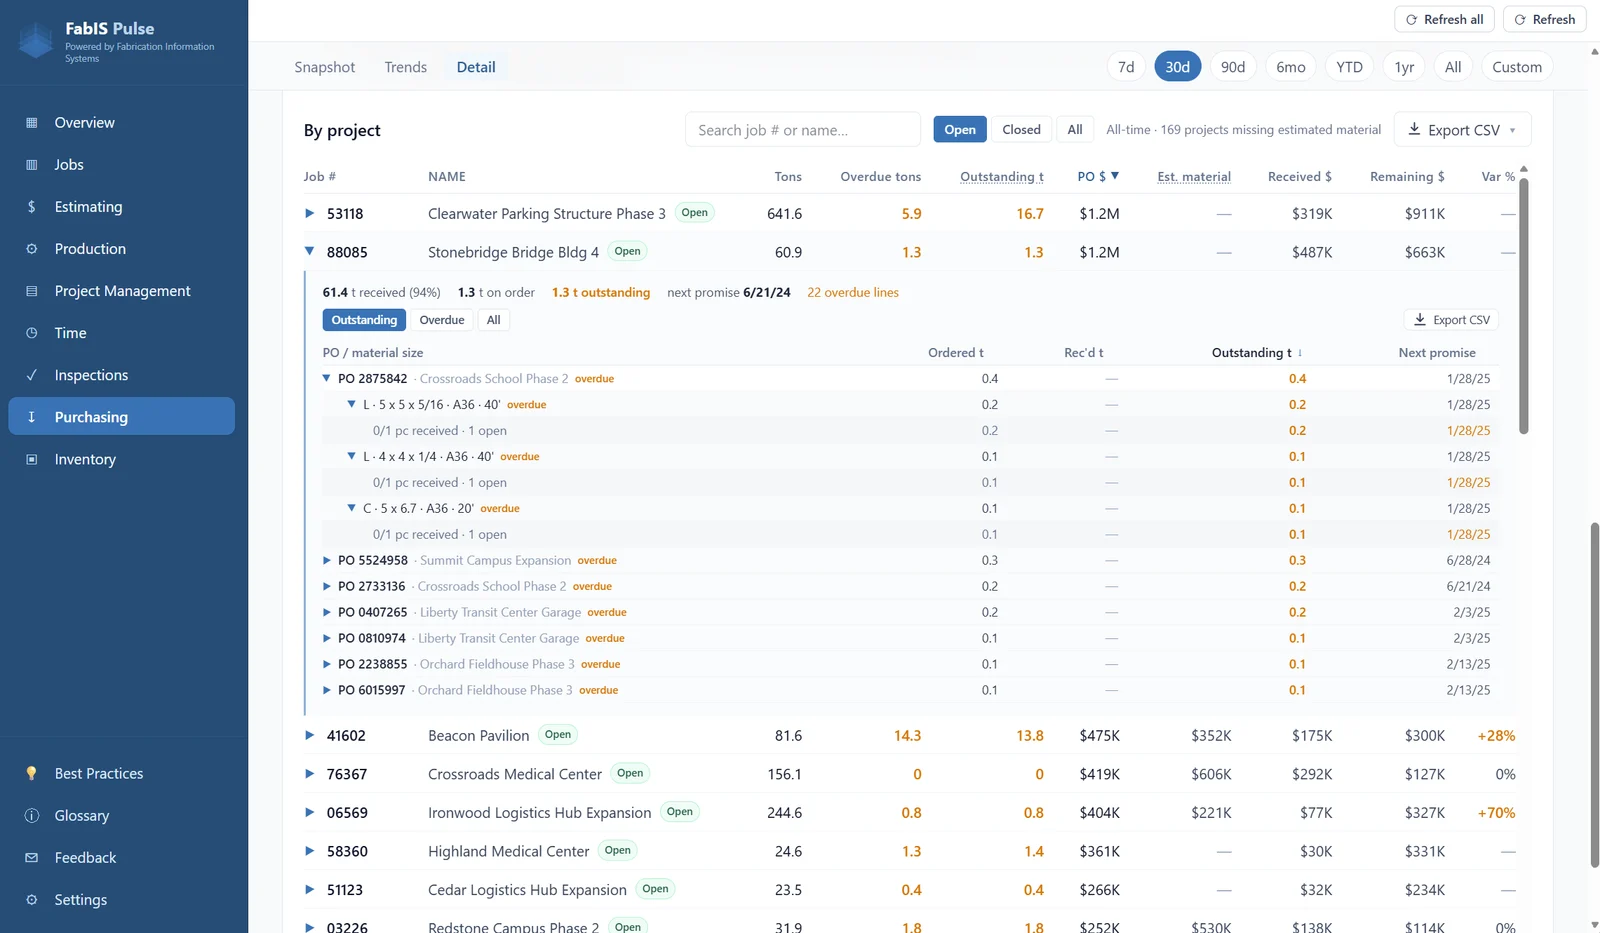The height and width of the screenshot is (933, 1600).
Task: Sort by the Est. material column header
Action: tap(1194, 176)
